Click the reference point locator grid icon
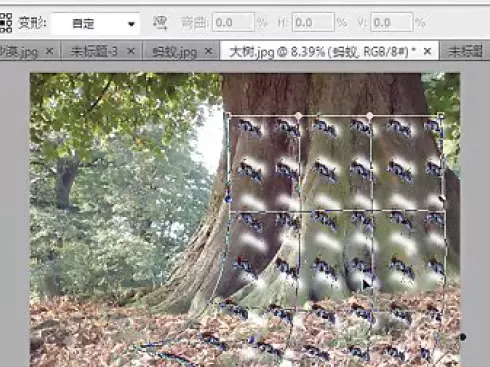 coord(6,23)
